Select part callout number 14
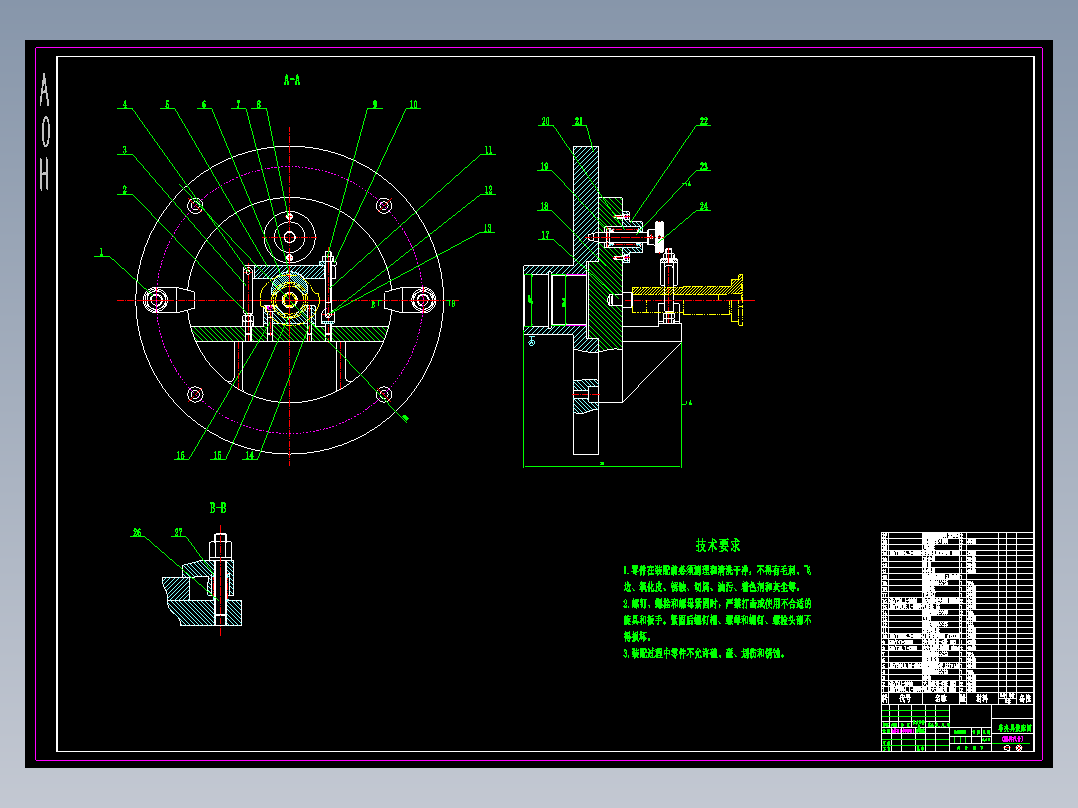Image resolution: width=1078 pixels, height=808 pixels. tap(250, 455)
